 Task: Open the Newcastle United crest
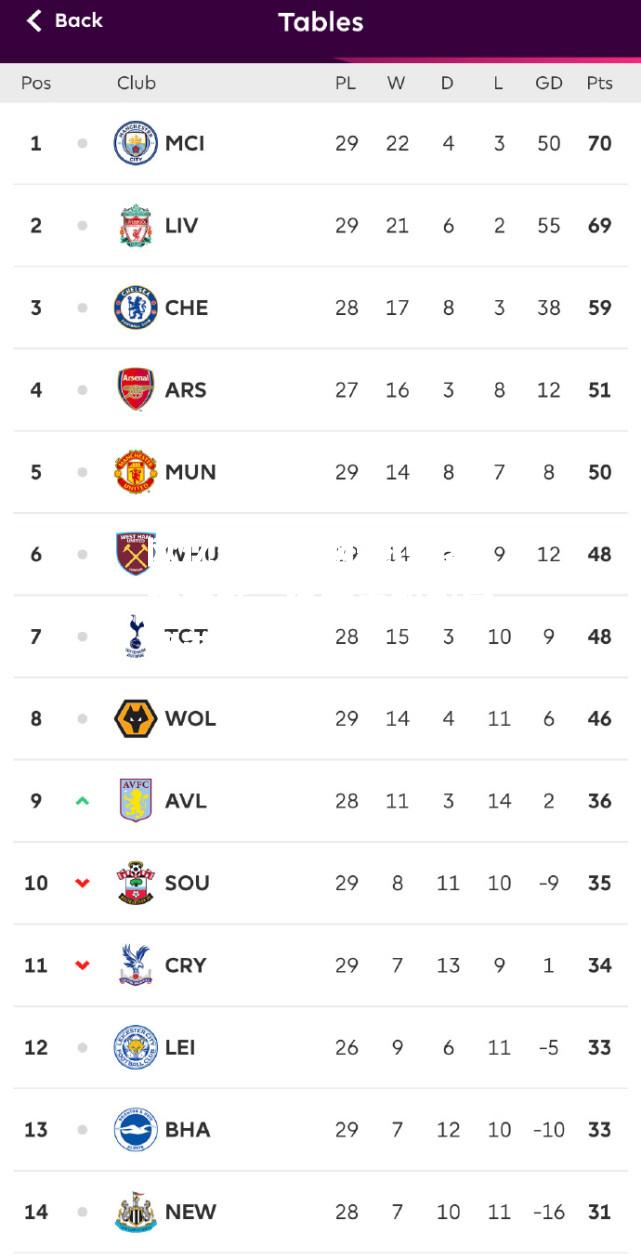click(135, 1212)
